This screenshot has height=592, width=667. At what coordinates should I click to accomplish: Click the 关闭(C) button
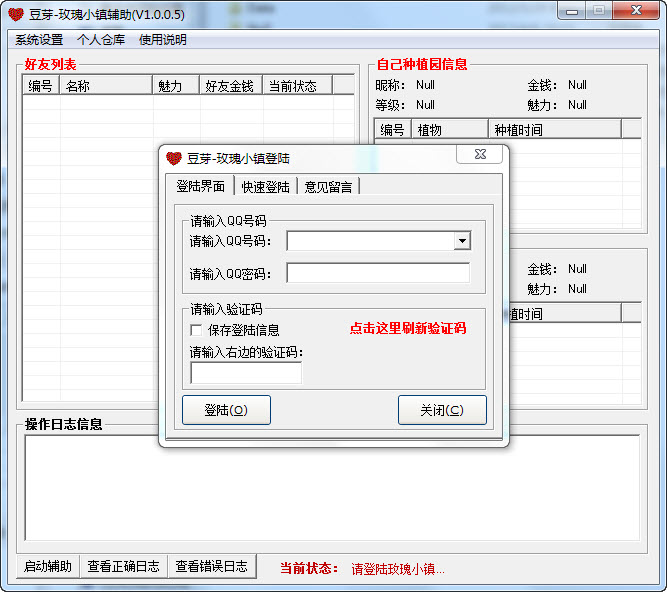point(442,410)
